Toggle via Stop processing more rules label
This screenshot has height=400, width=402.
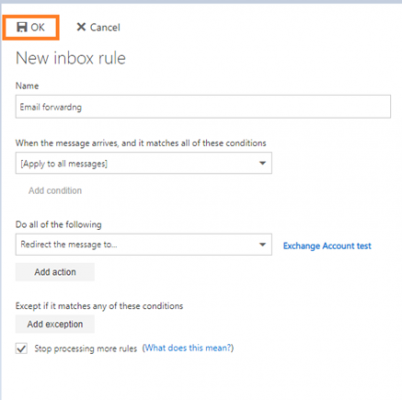86,349
